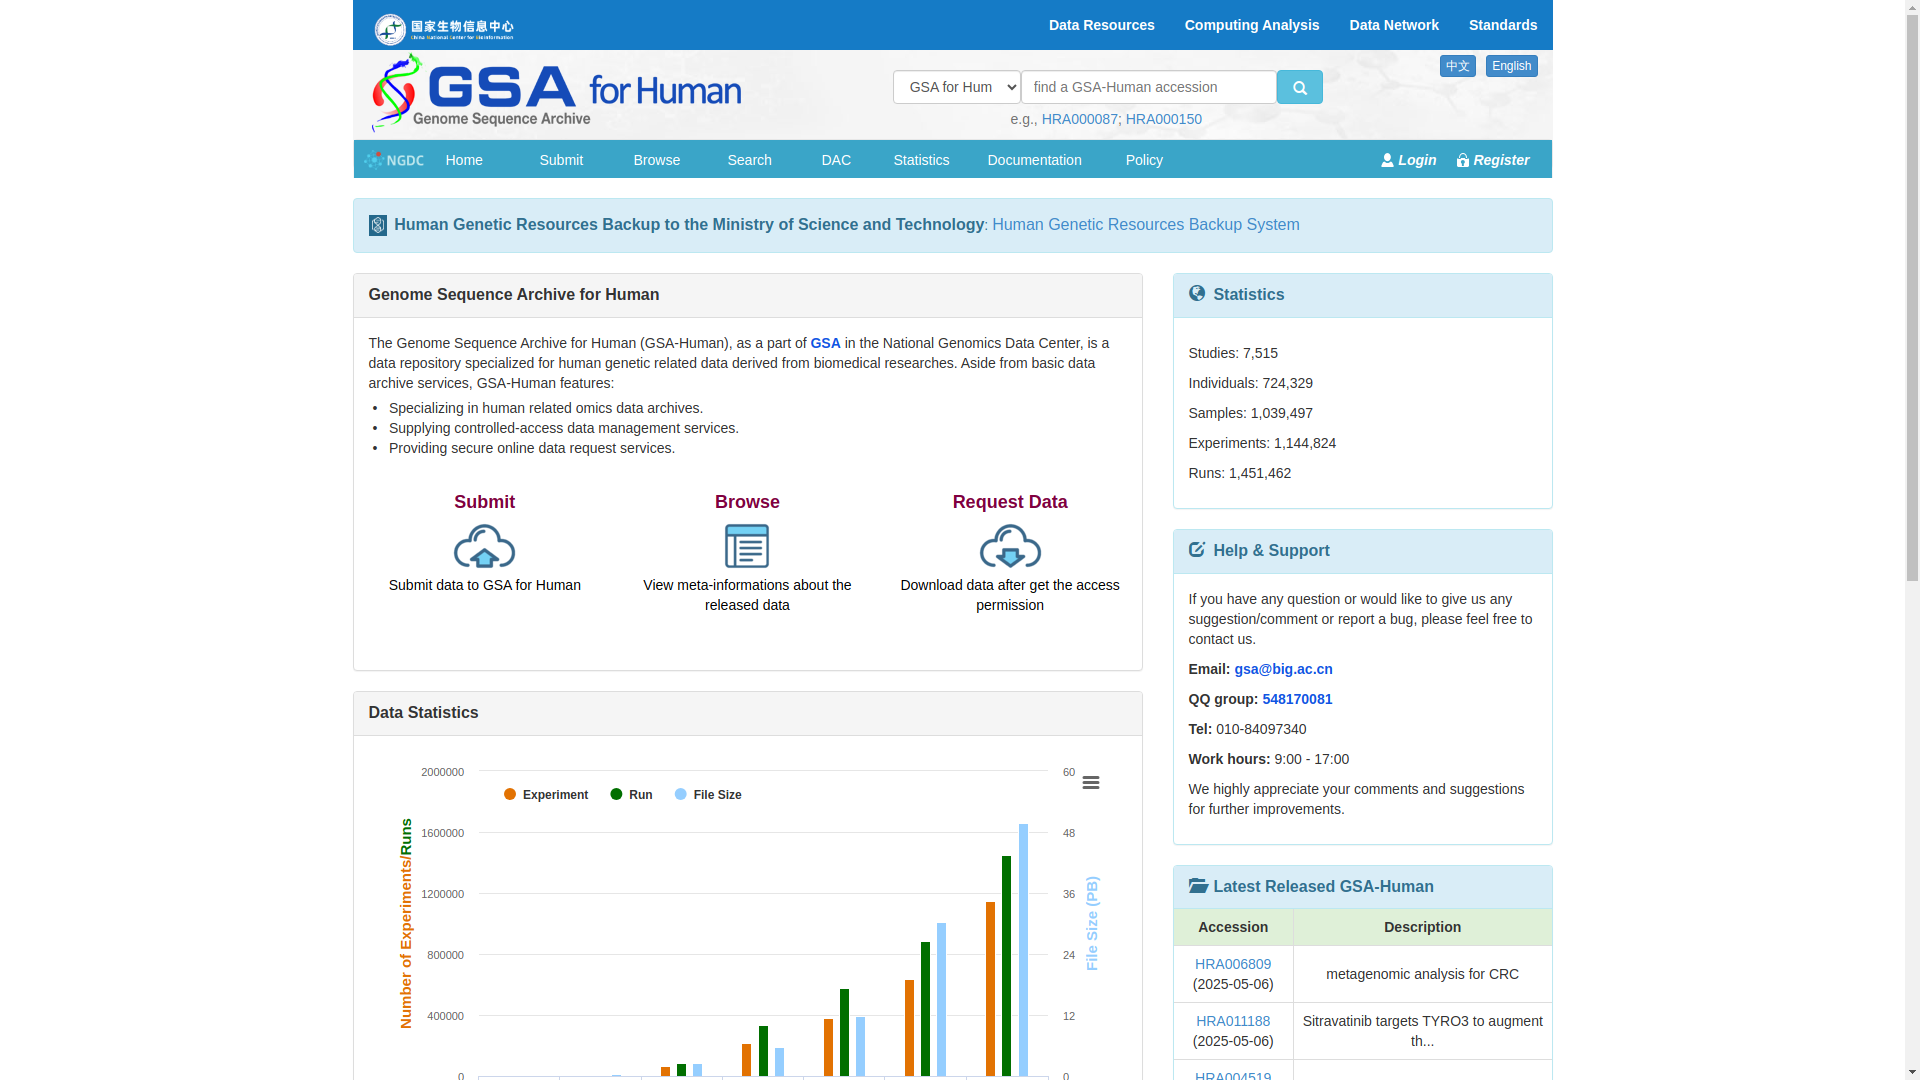The width and height of the screenshot is (1920, 1080).
Task: Open the Policy nav item
Action: tap(1144, 160)
